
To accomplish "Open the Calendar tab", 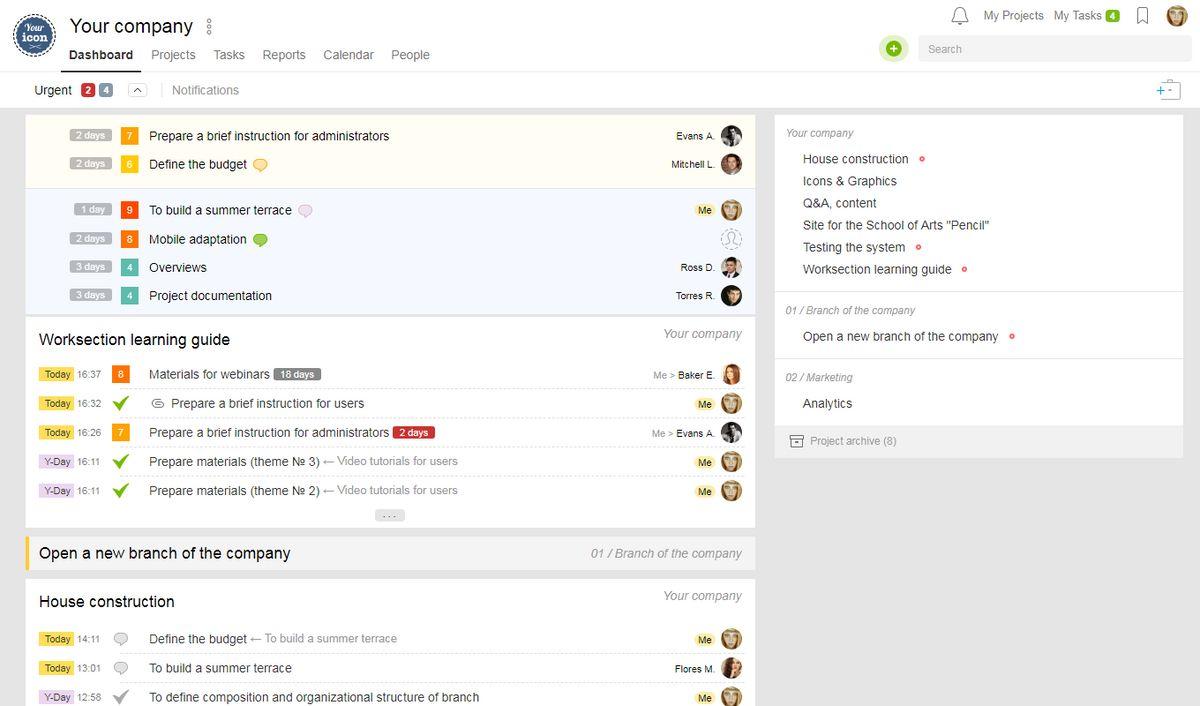I will 348,55.
